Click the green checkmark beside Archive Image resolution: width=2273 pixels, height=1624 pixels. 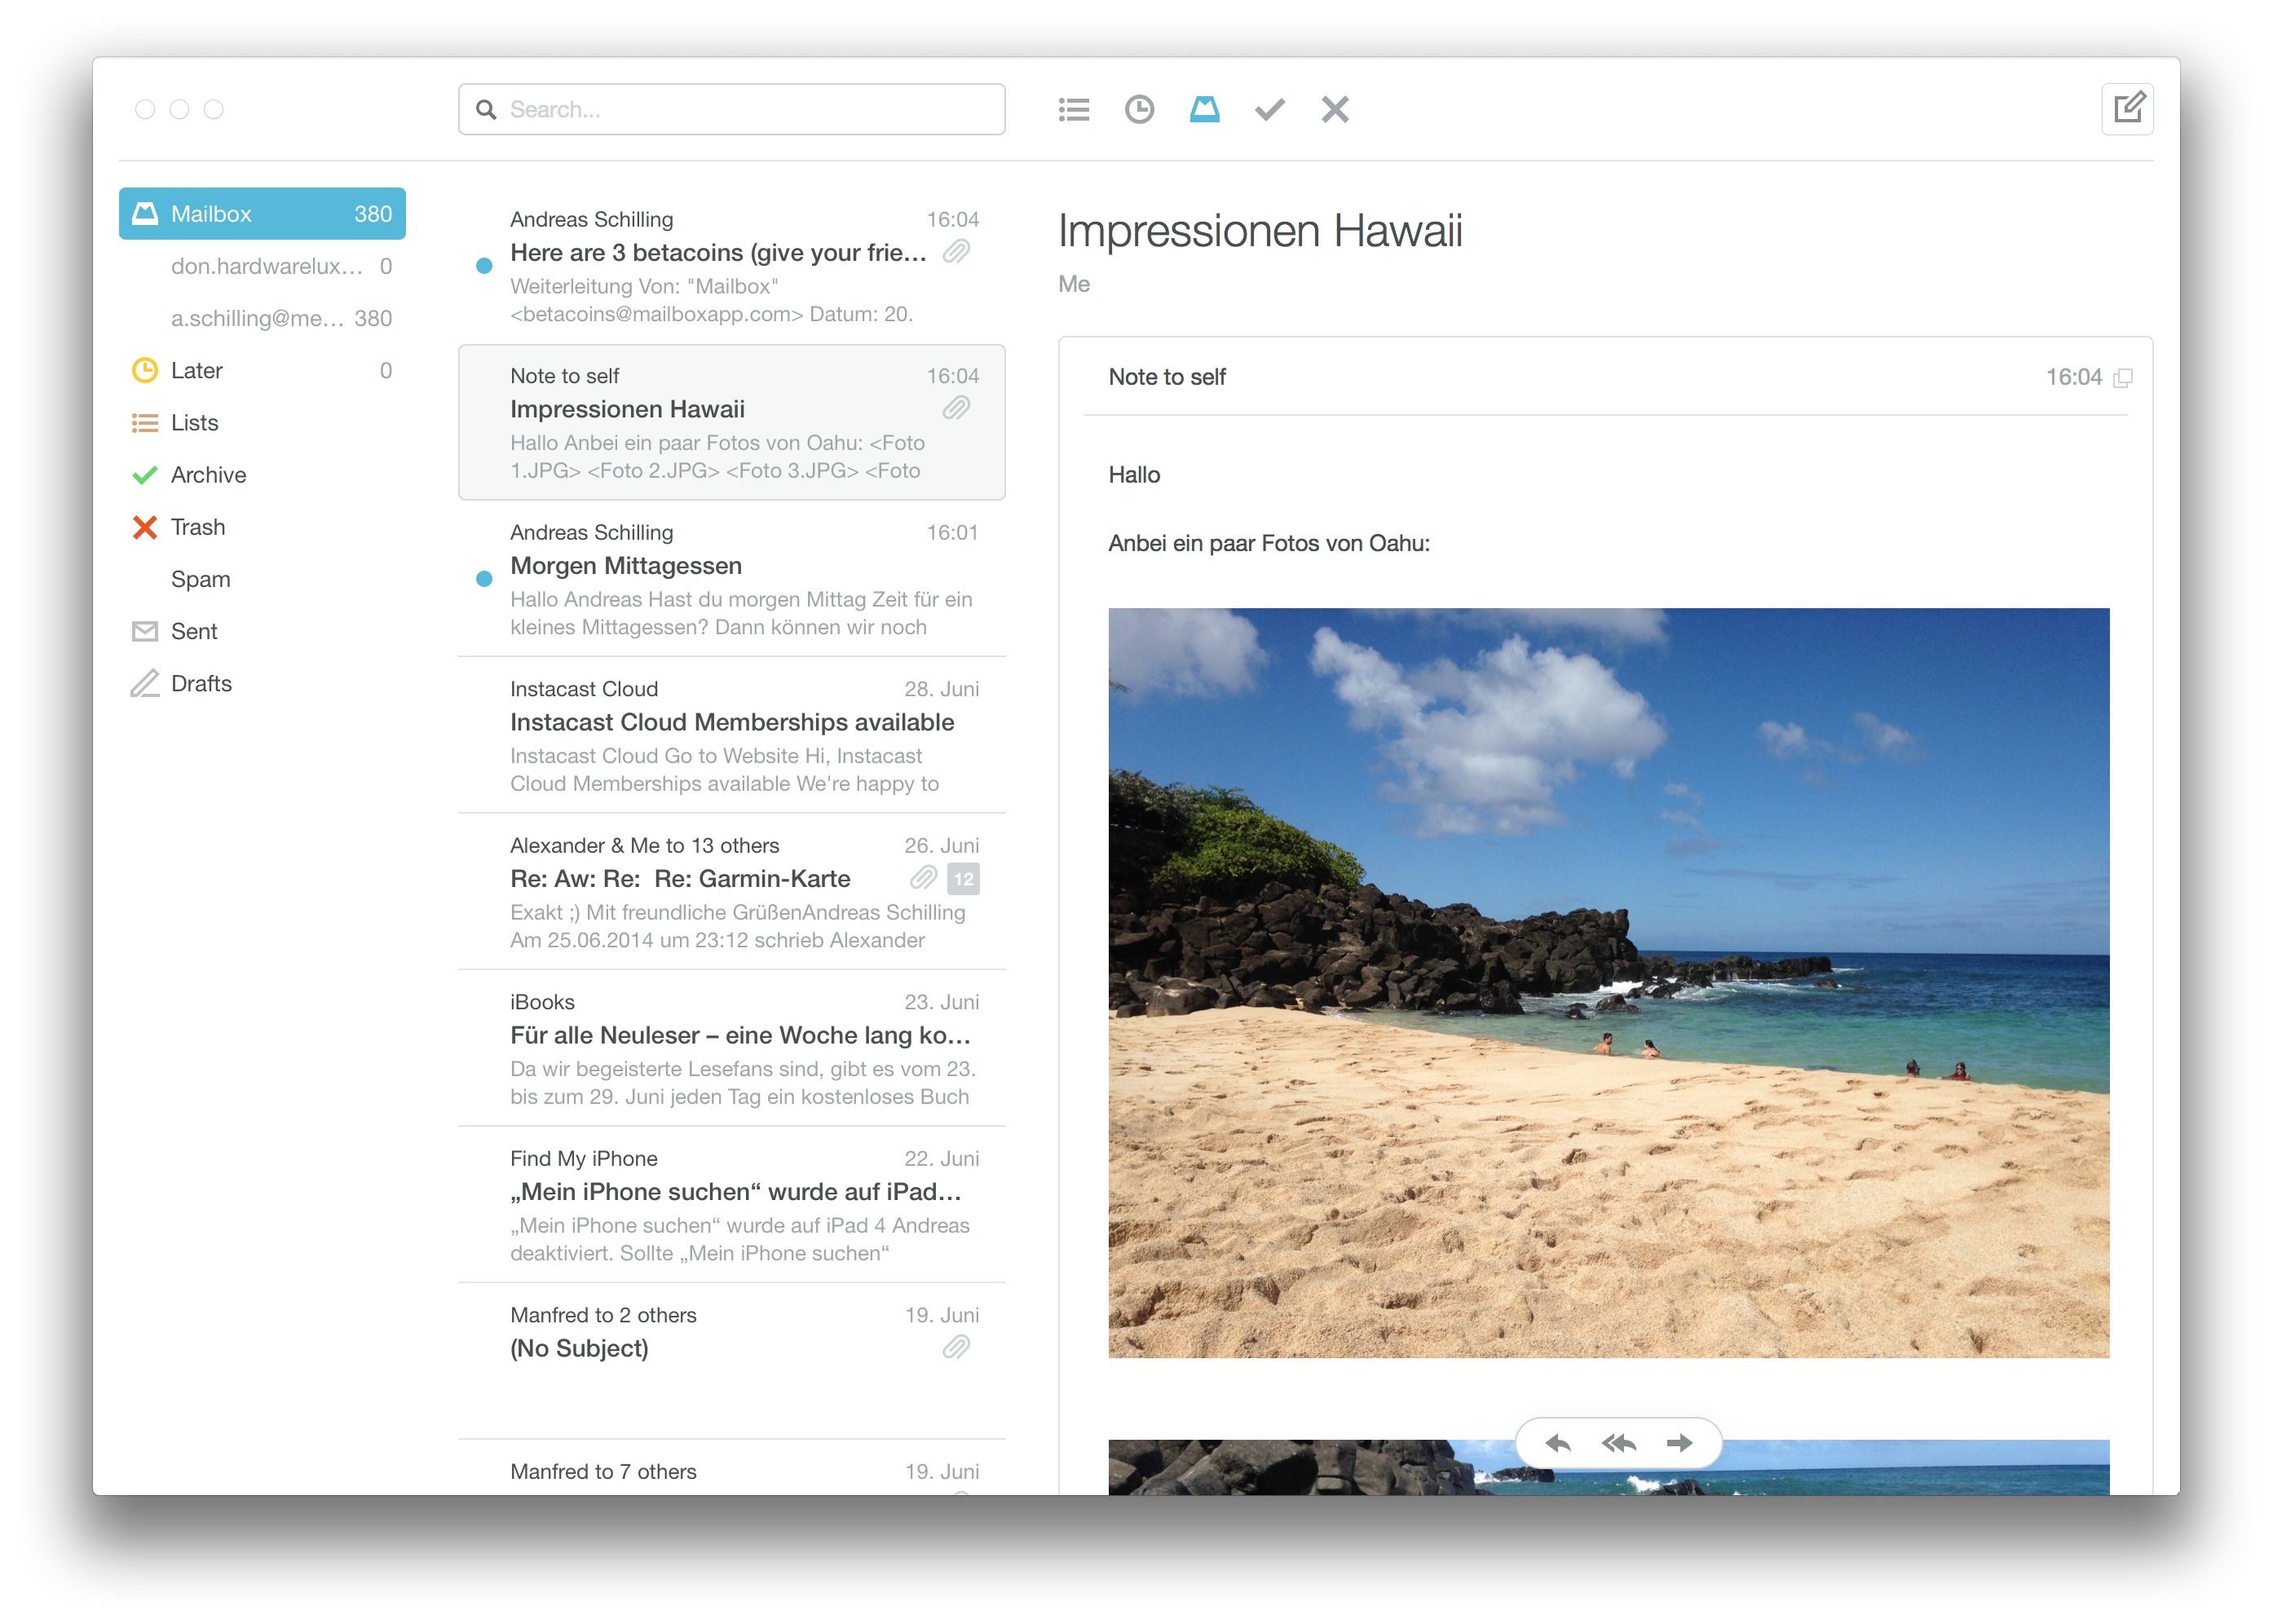point(145,474)
